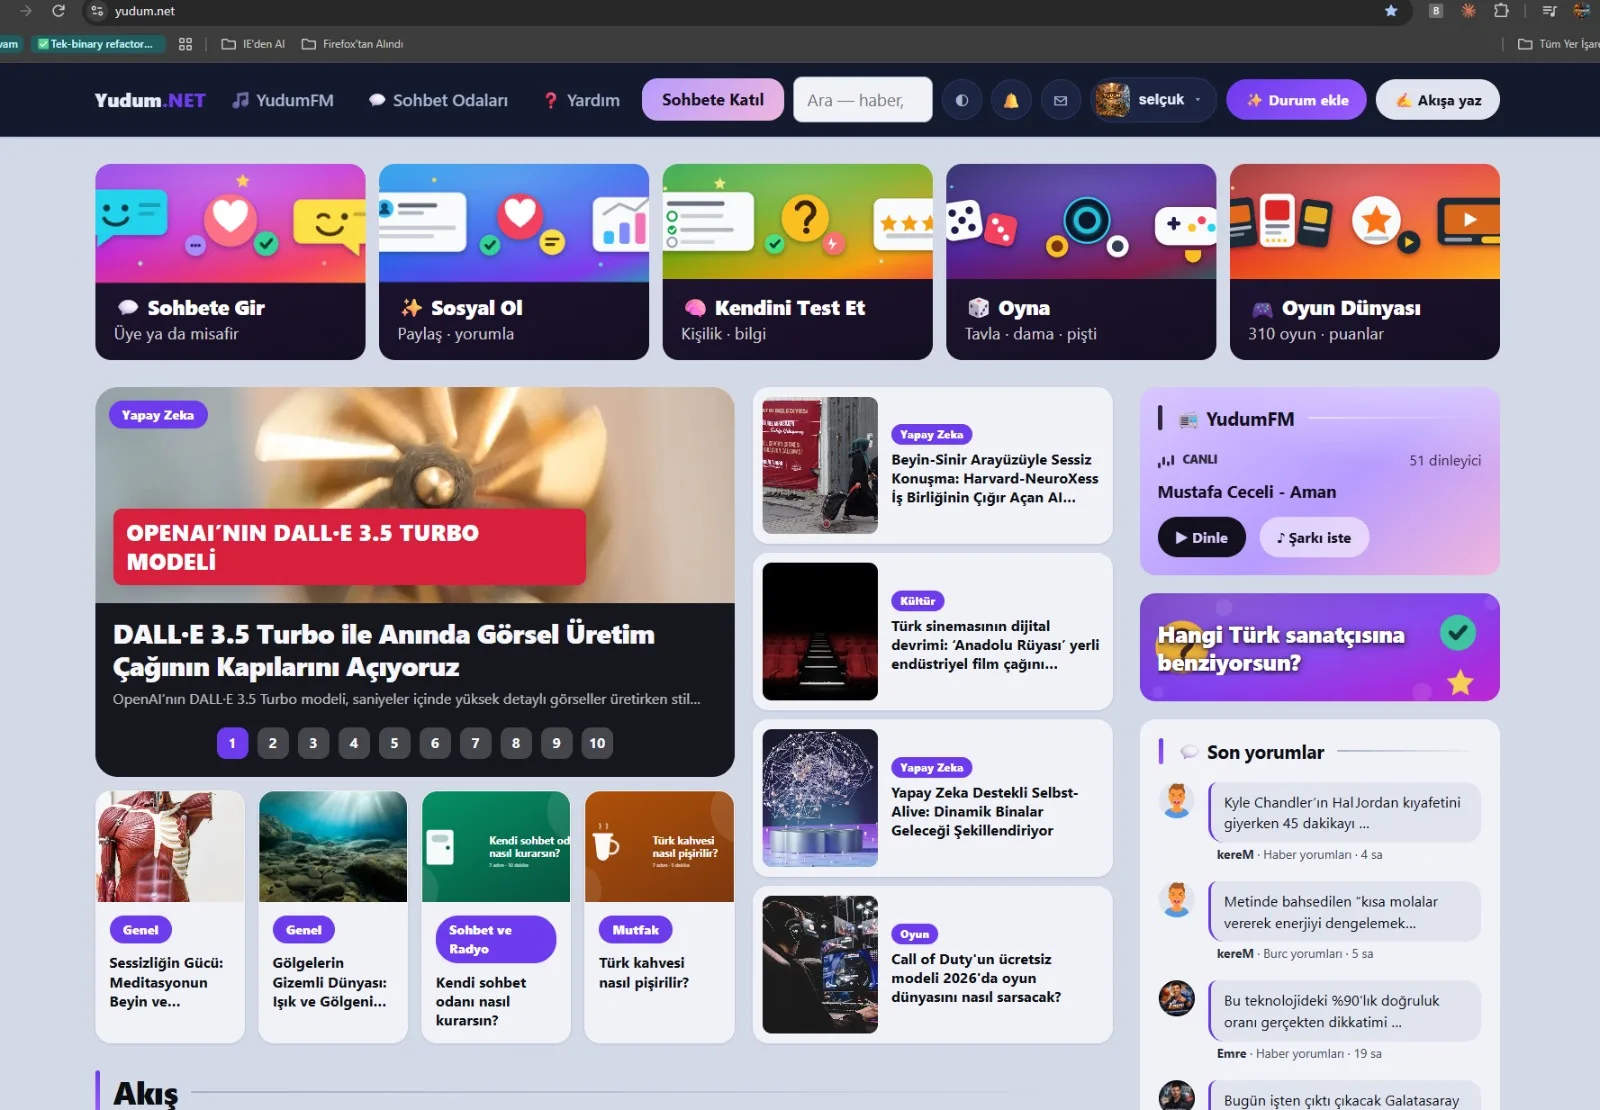Open the Oyun Dünyası card

(1365, 262)
